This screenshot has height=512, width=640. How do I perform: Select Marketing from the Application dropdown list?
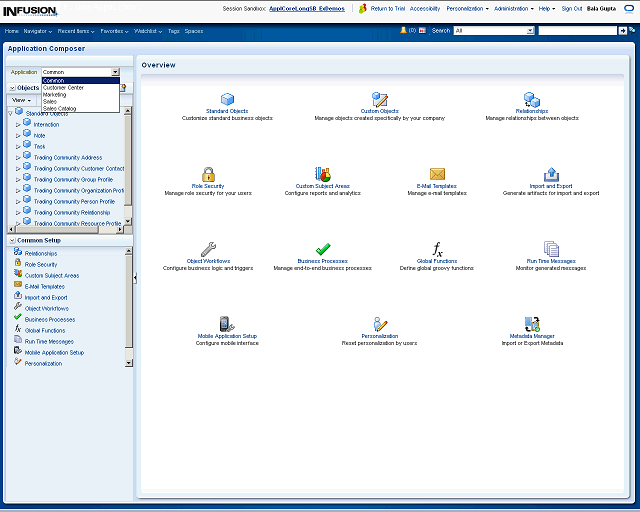(x=54, y=94)
